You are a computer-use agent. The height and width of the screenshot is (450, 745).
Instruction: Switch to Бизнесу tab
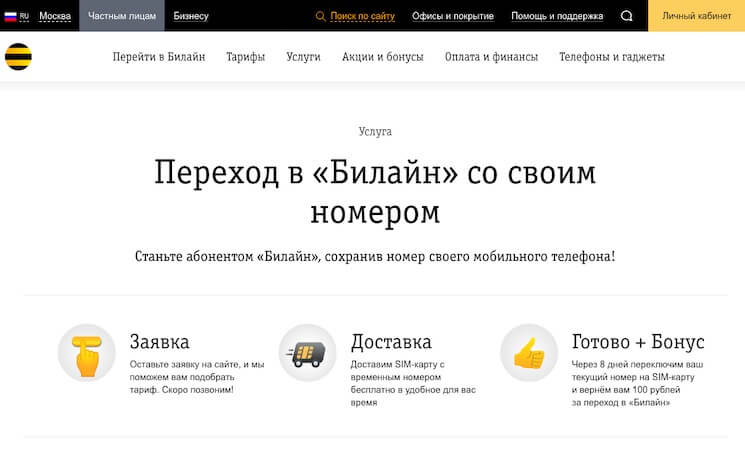point(191,16)
